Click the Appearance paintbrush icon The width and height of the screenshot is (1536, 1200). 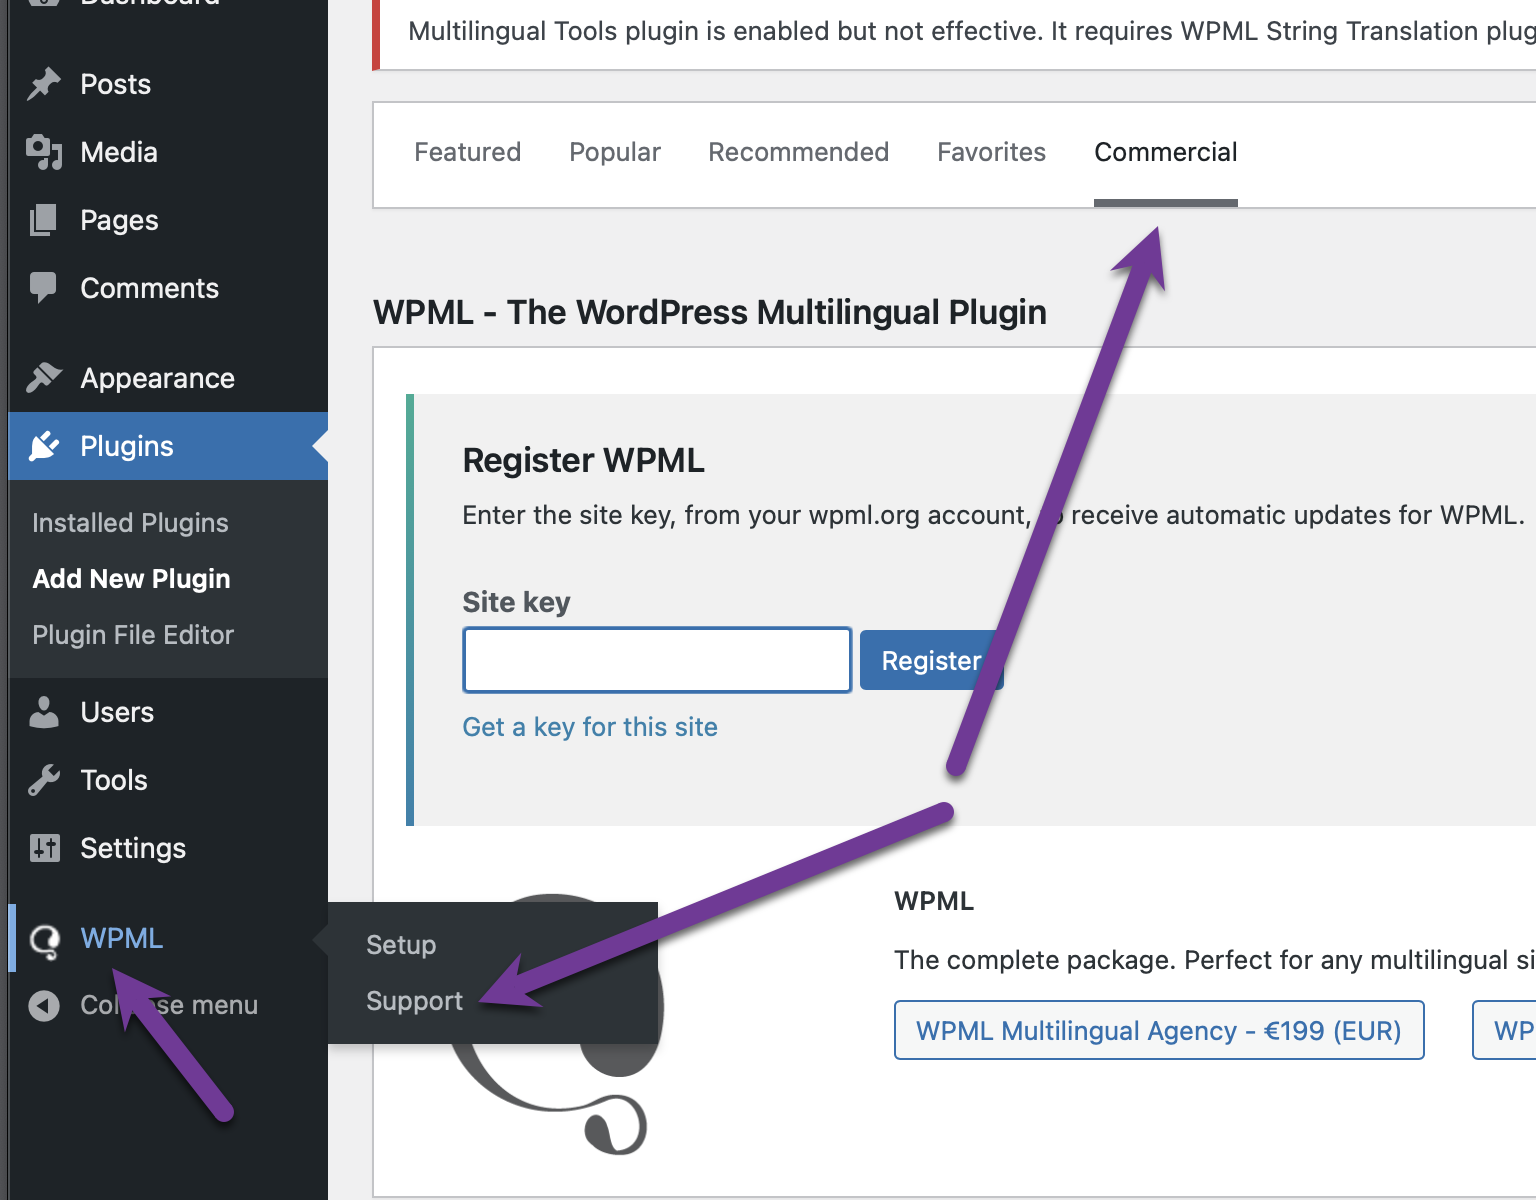[44, 378]
